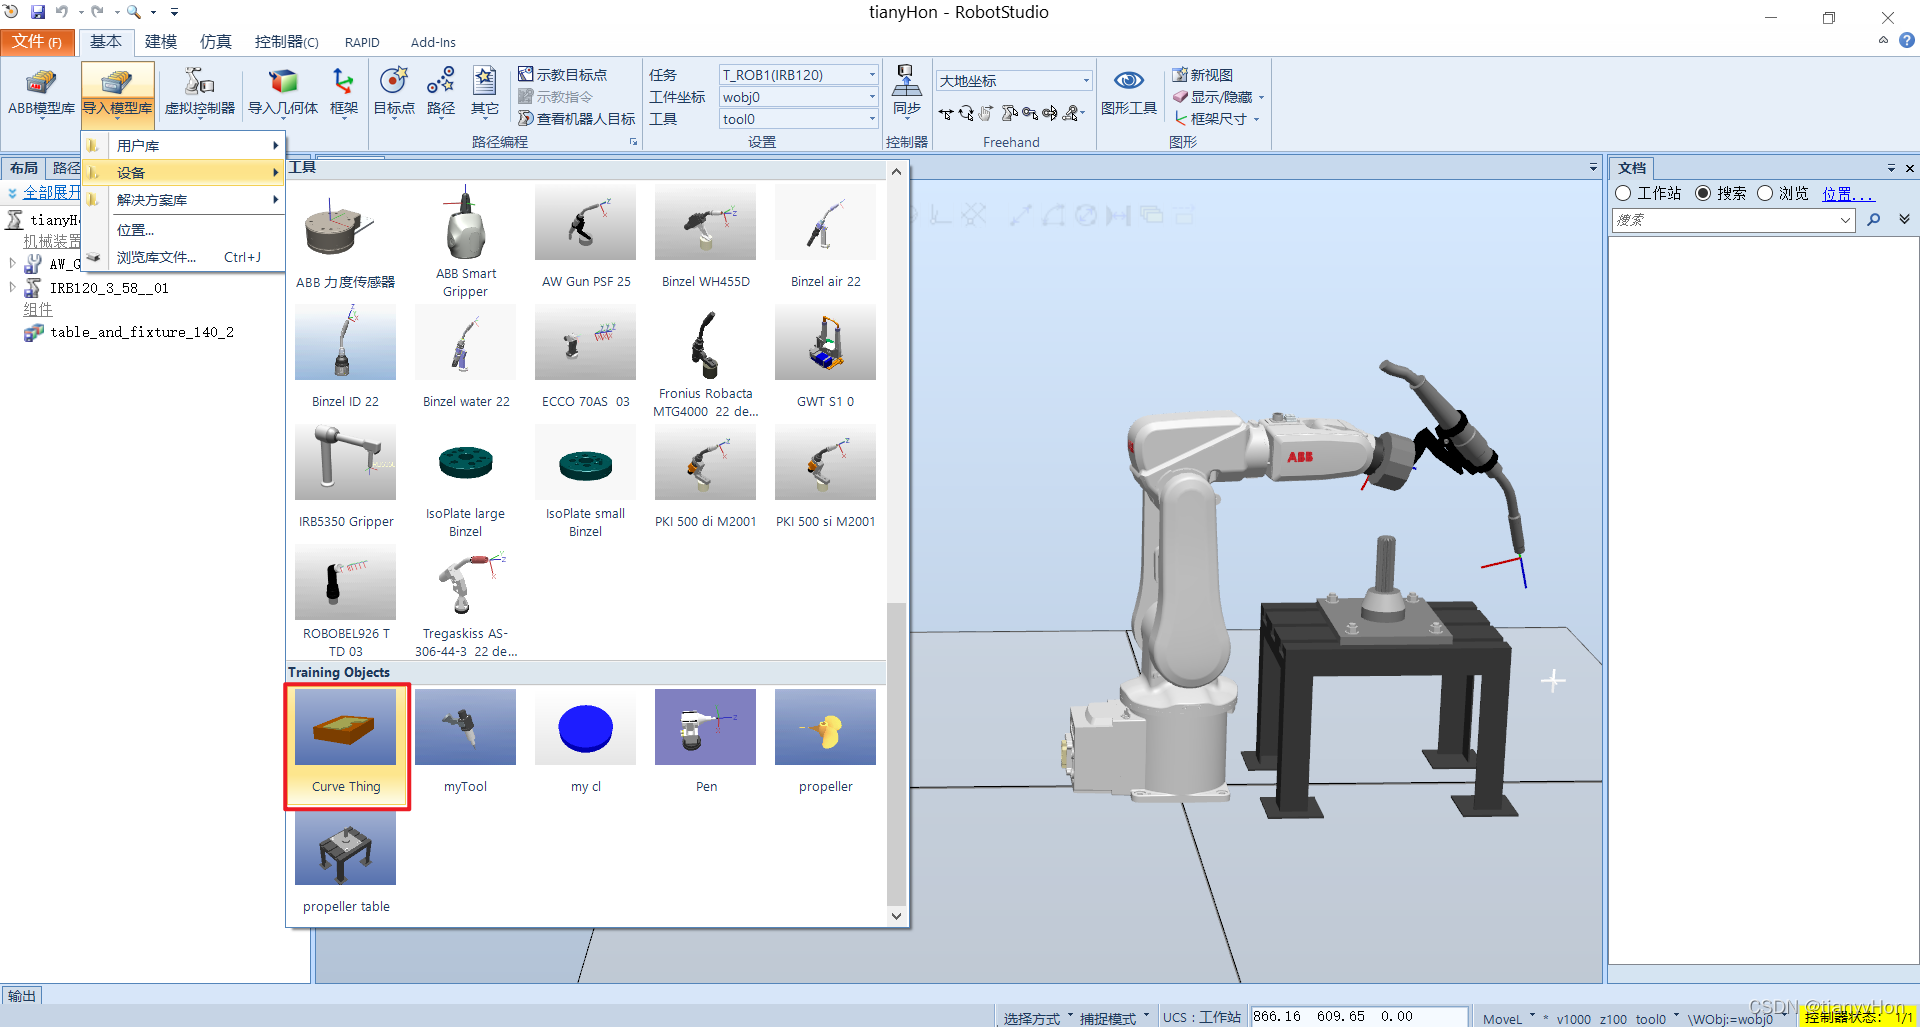
Task: Select the 浏览 radio button
Action: 1765,193
